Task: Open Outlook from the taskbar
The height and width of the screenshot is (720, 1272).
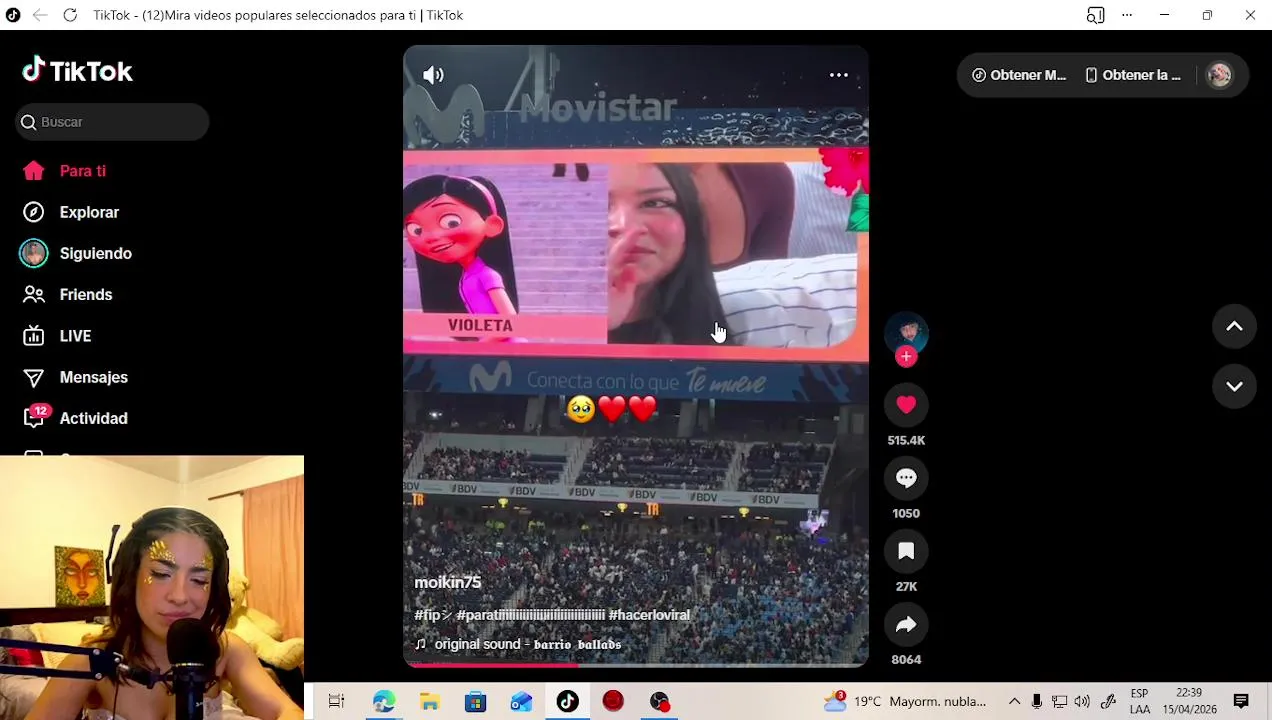Action: tap(522, 701)
